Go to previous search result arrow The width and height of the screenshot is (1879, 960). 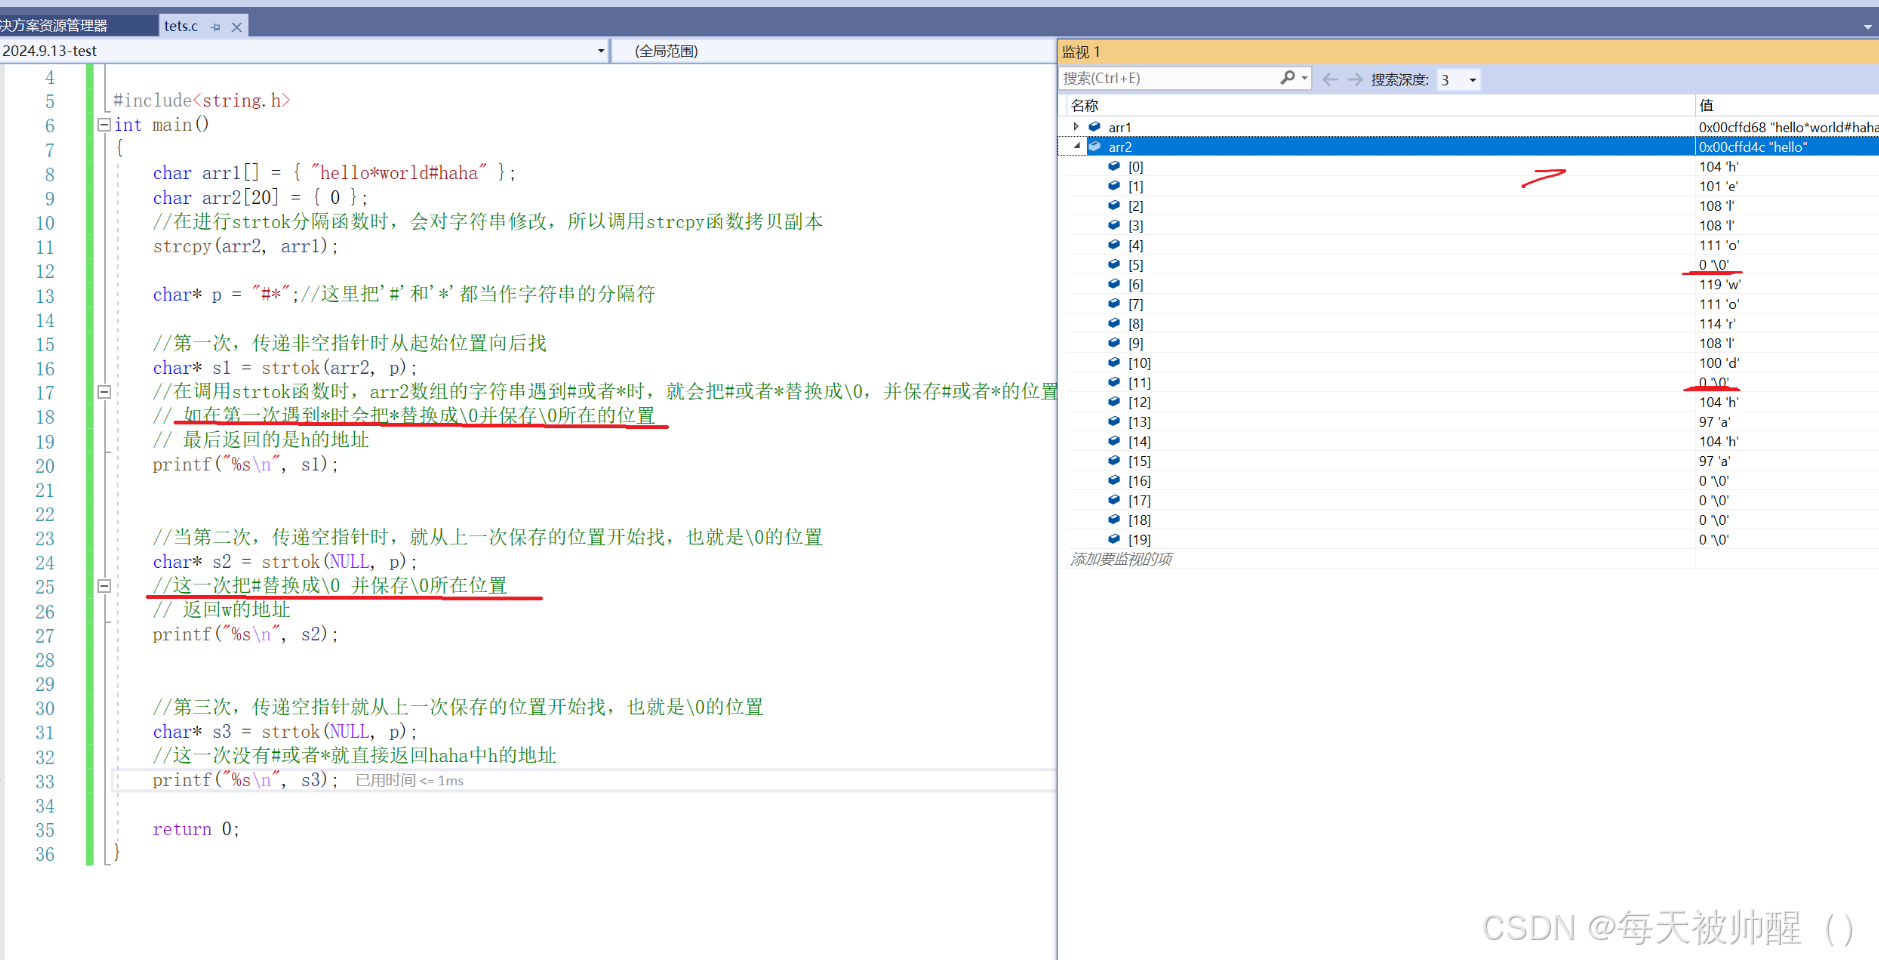(1330, 79)
